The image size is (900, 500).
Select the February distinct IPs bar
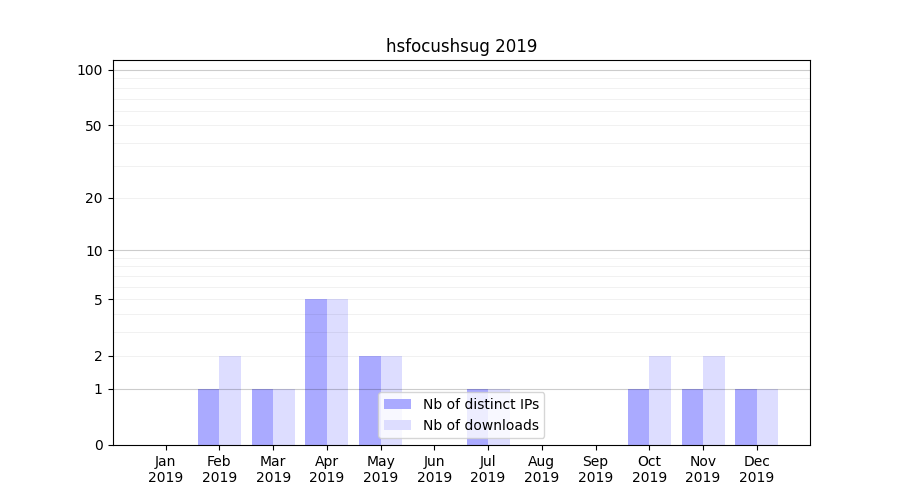[x=208, y=417]
